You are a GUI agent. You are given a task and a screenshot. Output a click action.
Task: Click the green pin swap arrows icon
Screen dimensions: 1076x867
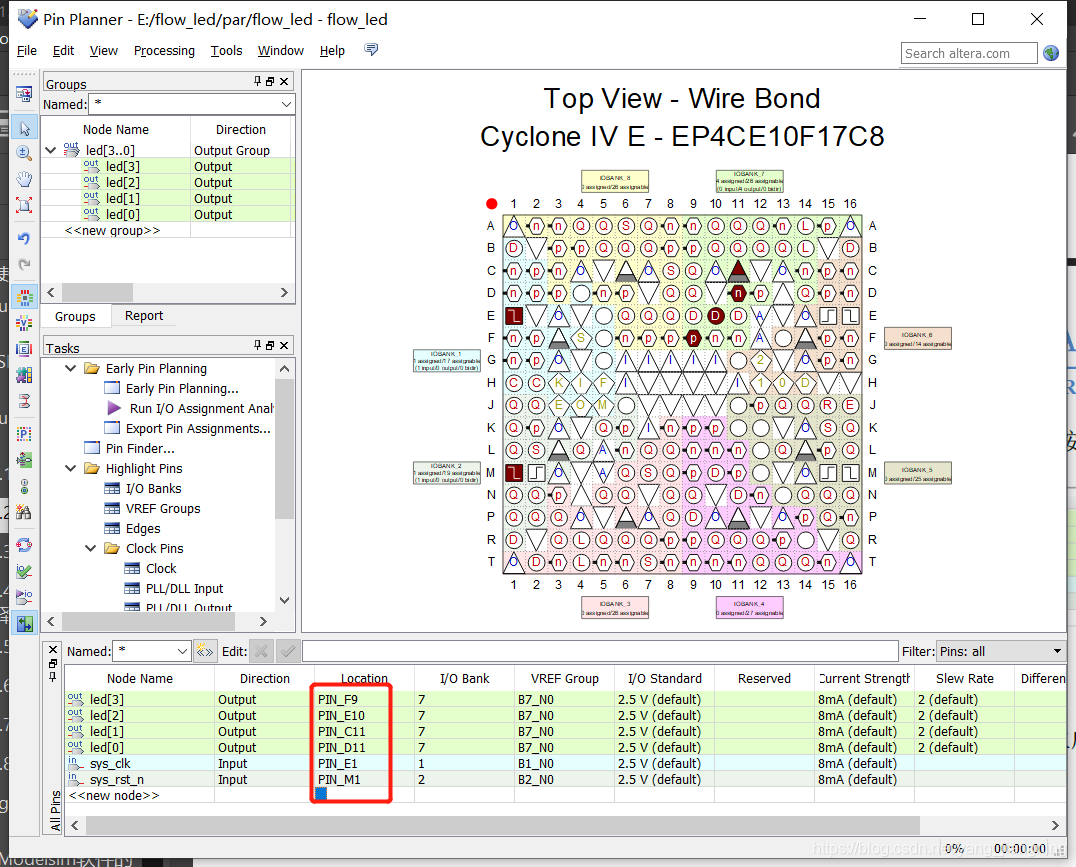pyautogui.click(x=24, y=459)
